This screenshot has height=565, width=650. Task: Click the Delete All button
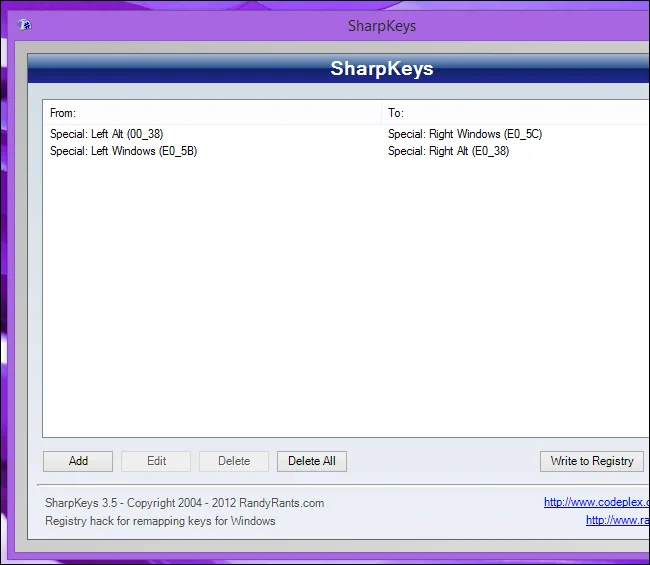point(312,461)
